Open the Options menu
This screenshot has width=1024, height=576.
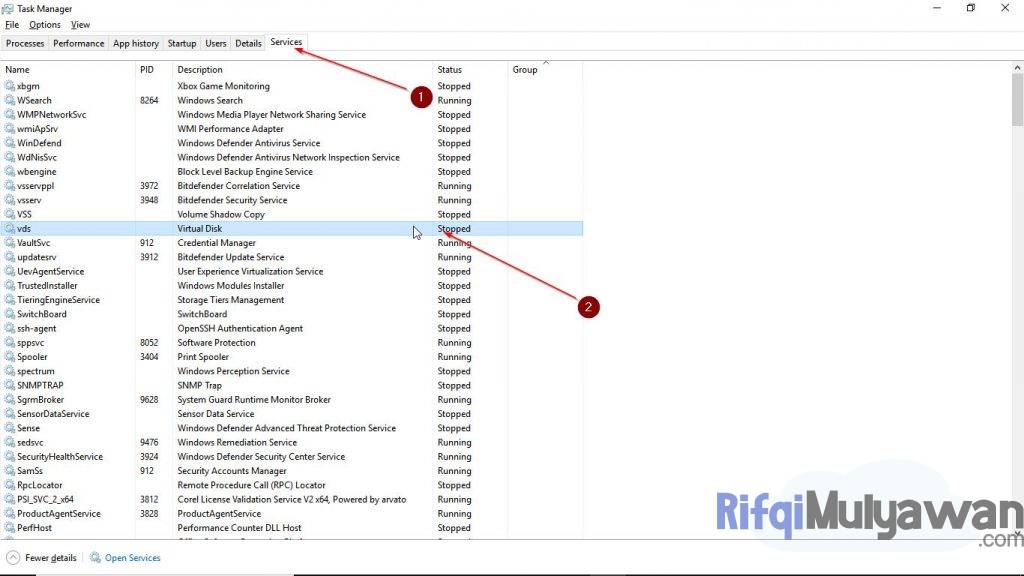[x=45, y=24]
